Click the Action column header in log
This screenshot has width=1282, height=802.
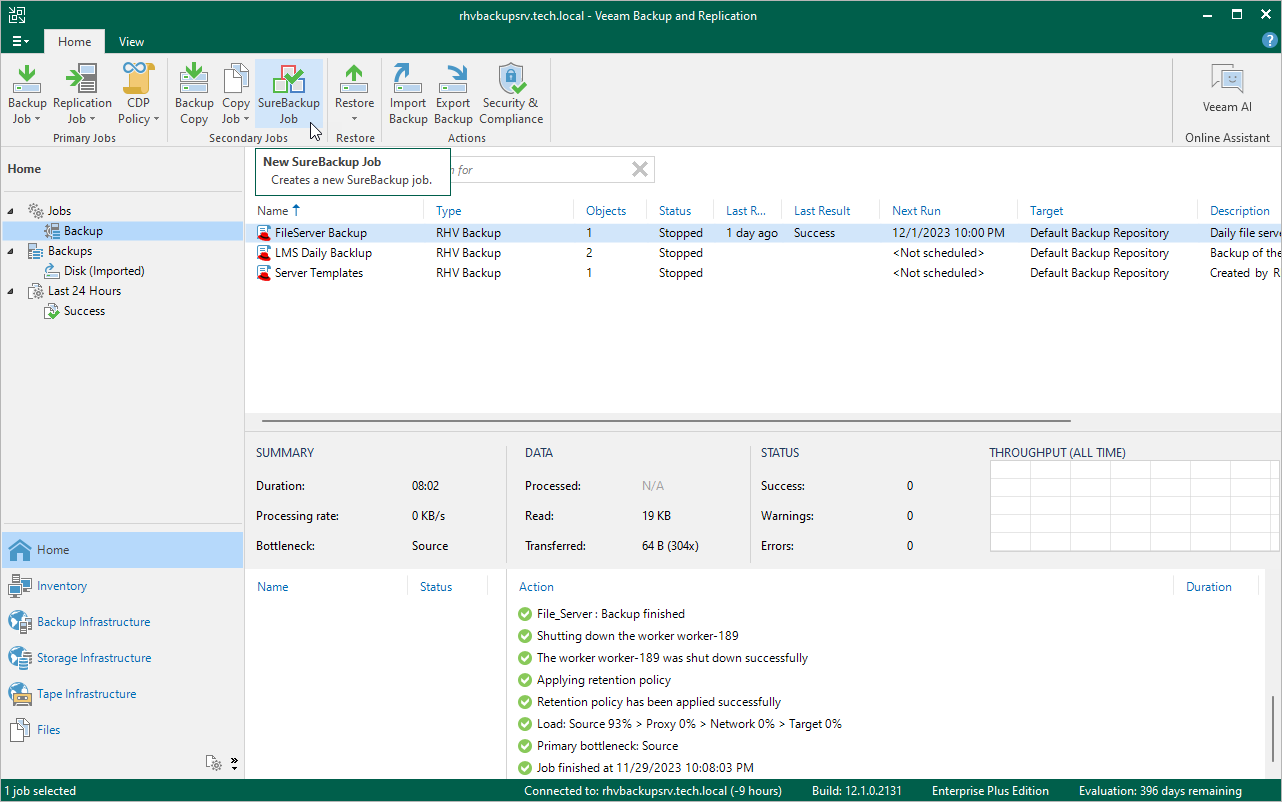pos(536,587)
